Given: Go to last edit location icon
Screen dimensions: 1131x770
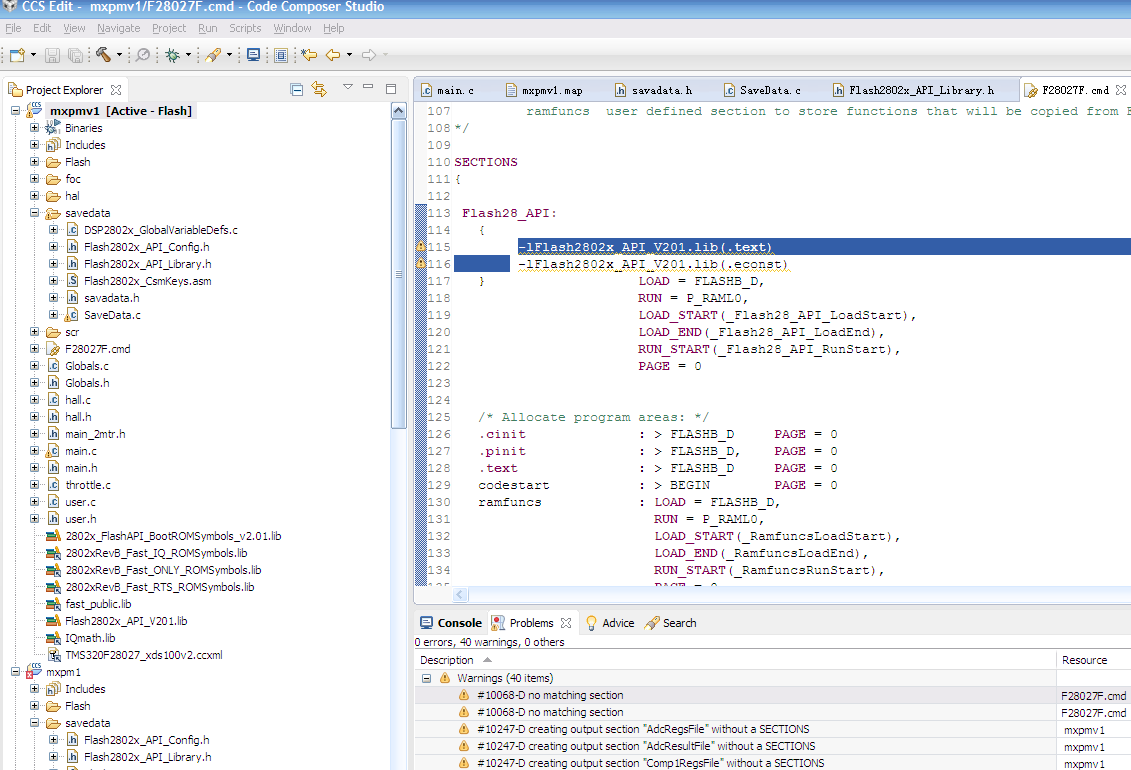Looking at the screenshot, I should pos(309,55).
